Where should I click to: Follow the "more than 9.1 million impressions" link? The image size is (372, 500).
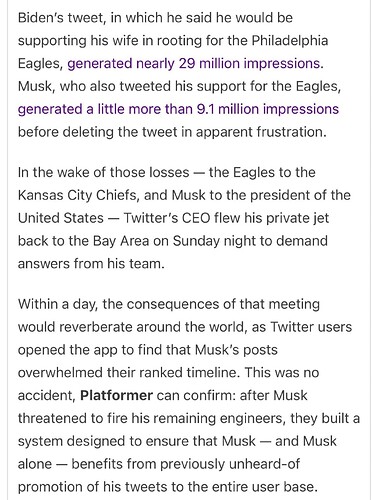(233, 109)
